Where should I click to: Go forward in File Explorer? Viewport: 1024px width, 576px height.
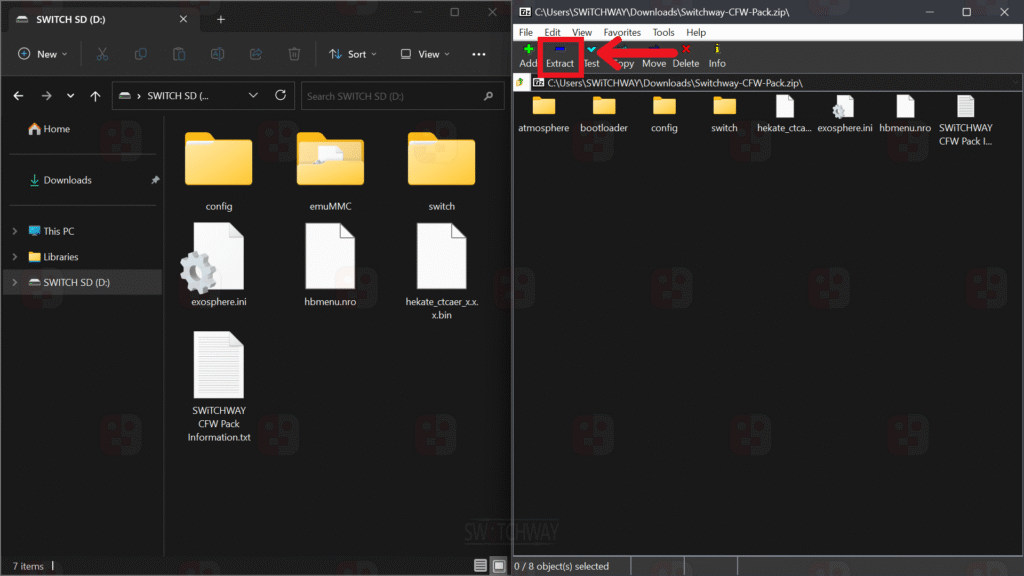click(x=46, y=96)
